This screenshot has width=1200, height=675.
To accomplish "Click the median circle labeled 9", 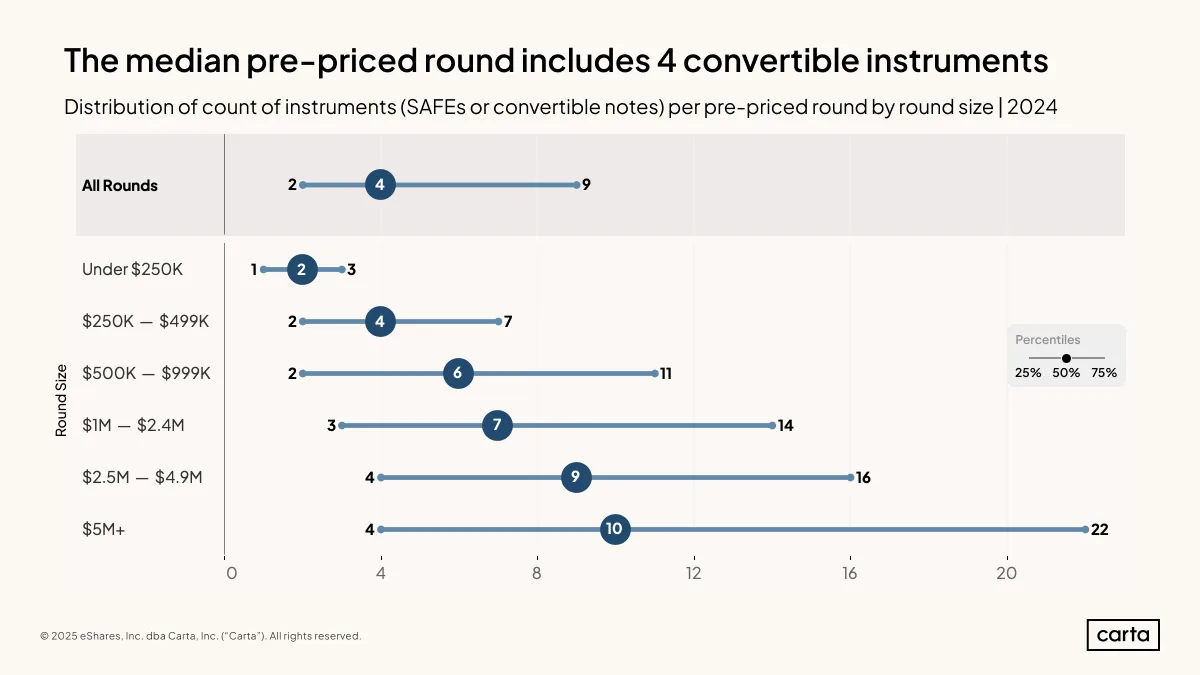I will [575, 477].
